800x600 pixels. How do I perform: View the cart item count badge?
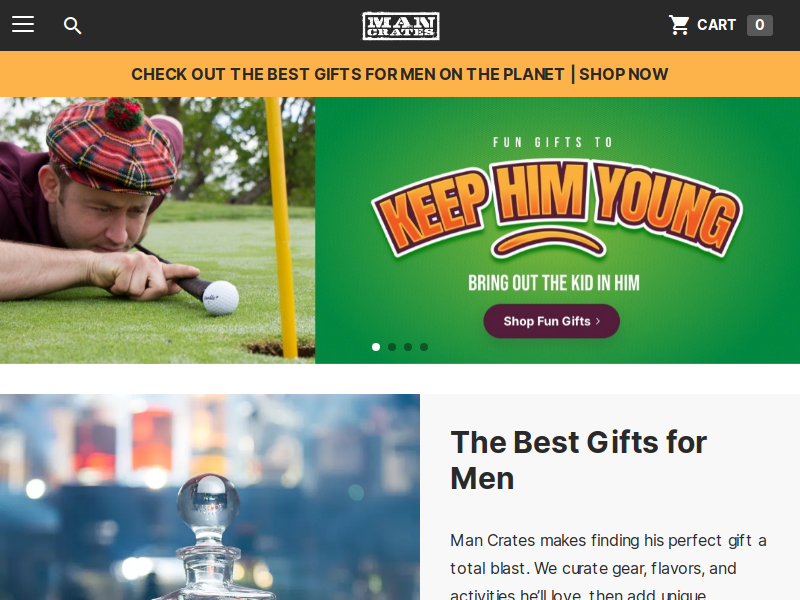[760, 25]
